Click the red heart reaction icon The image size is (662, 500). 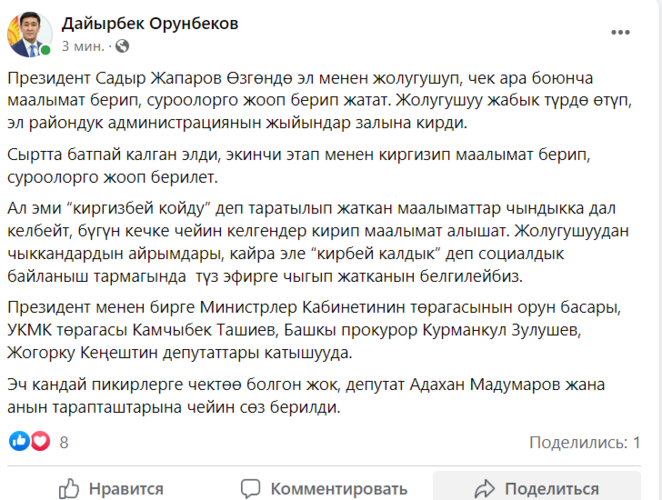pyautogui.click(x=40, y=441)
